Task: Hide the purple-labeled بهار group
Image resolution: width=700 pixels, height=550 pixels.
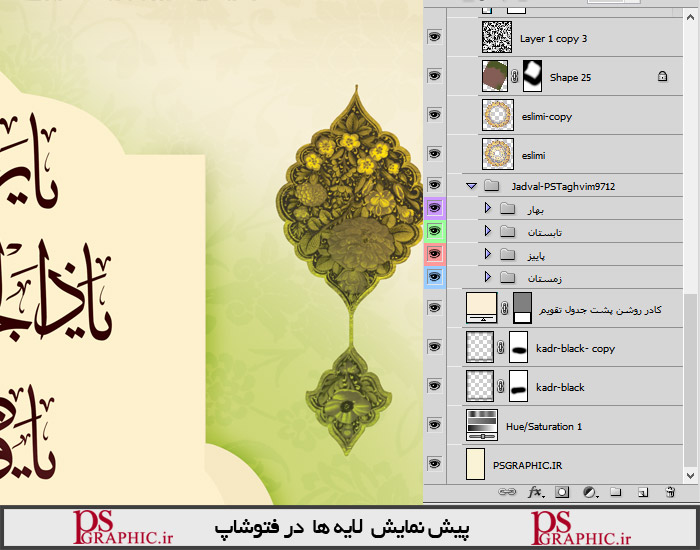Action: [435, 208]
